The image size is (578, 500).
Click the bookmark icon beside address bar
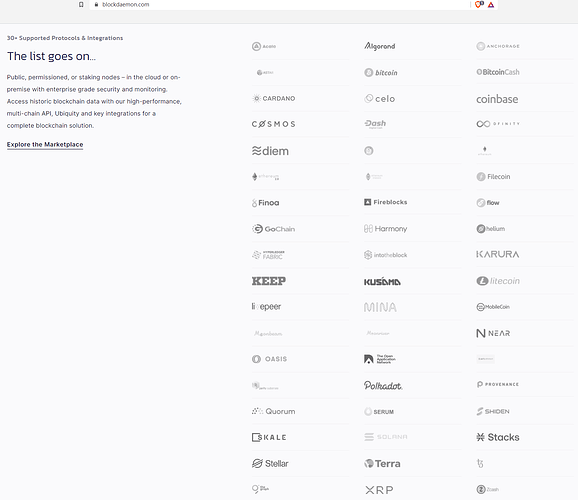(81, 4)
